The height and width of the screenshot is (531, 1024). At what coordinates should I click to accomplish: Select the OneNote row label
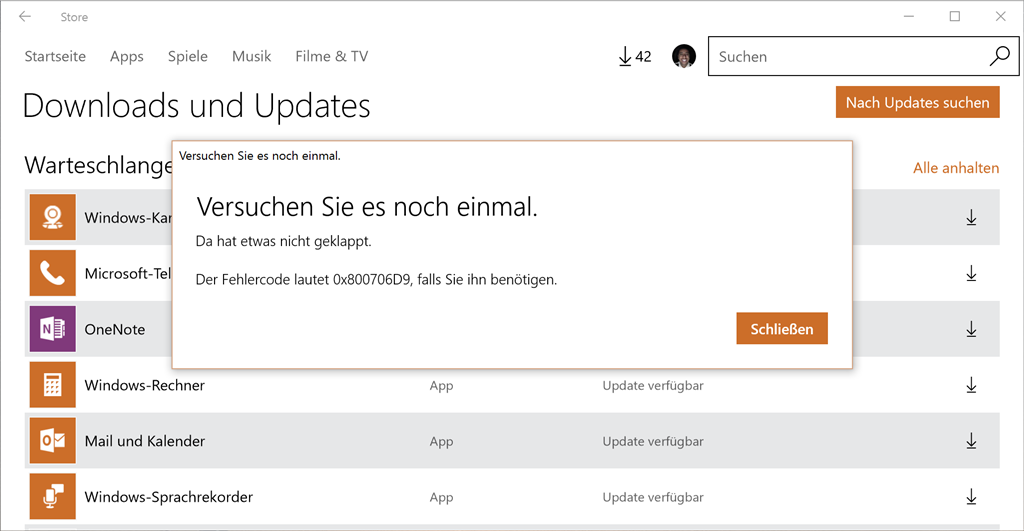click(115, 329)
